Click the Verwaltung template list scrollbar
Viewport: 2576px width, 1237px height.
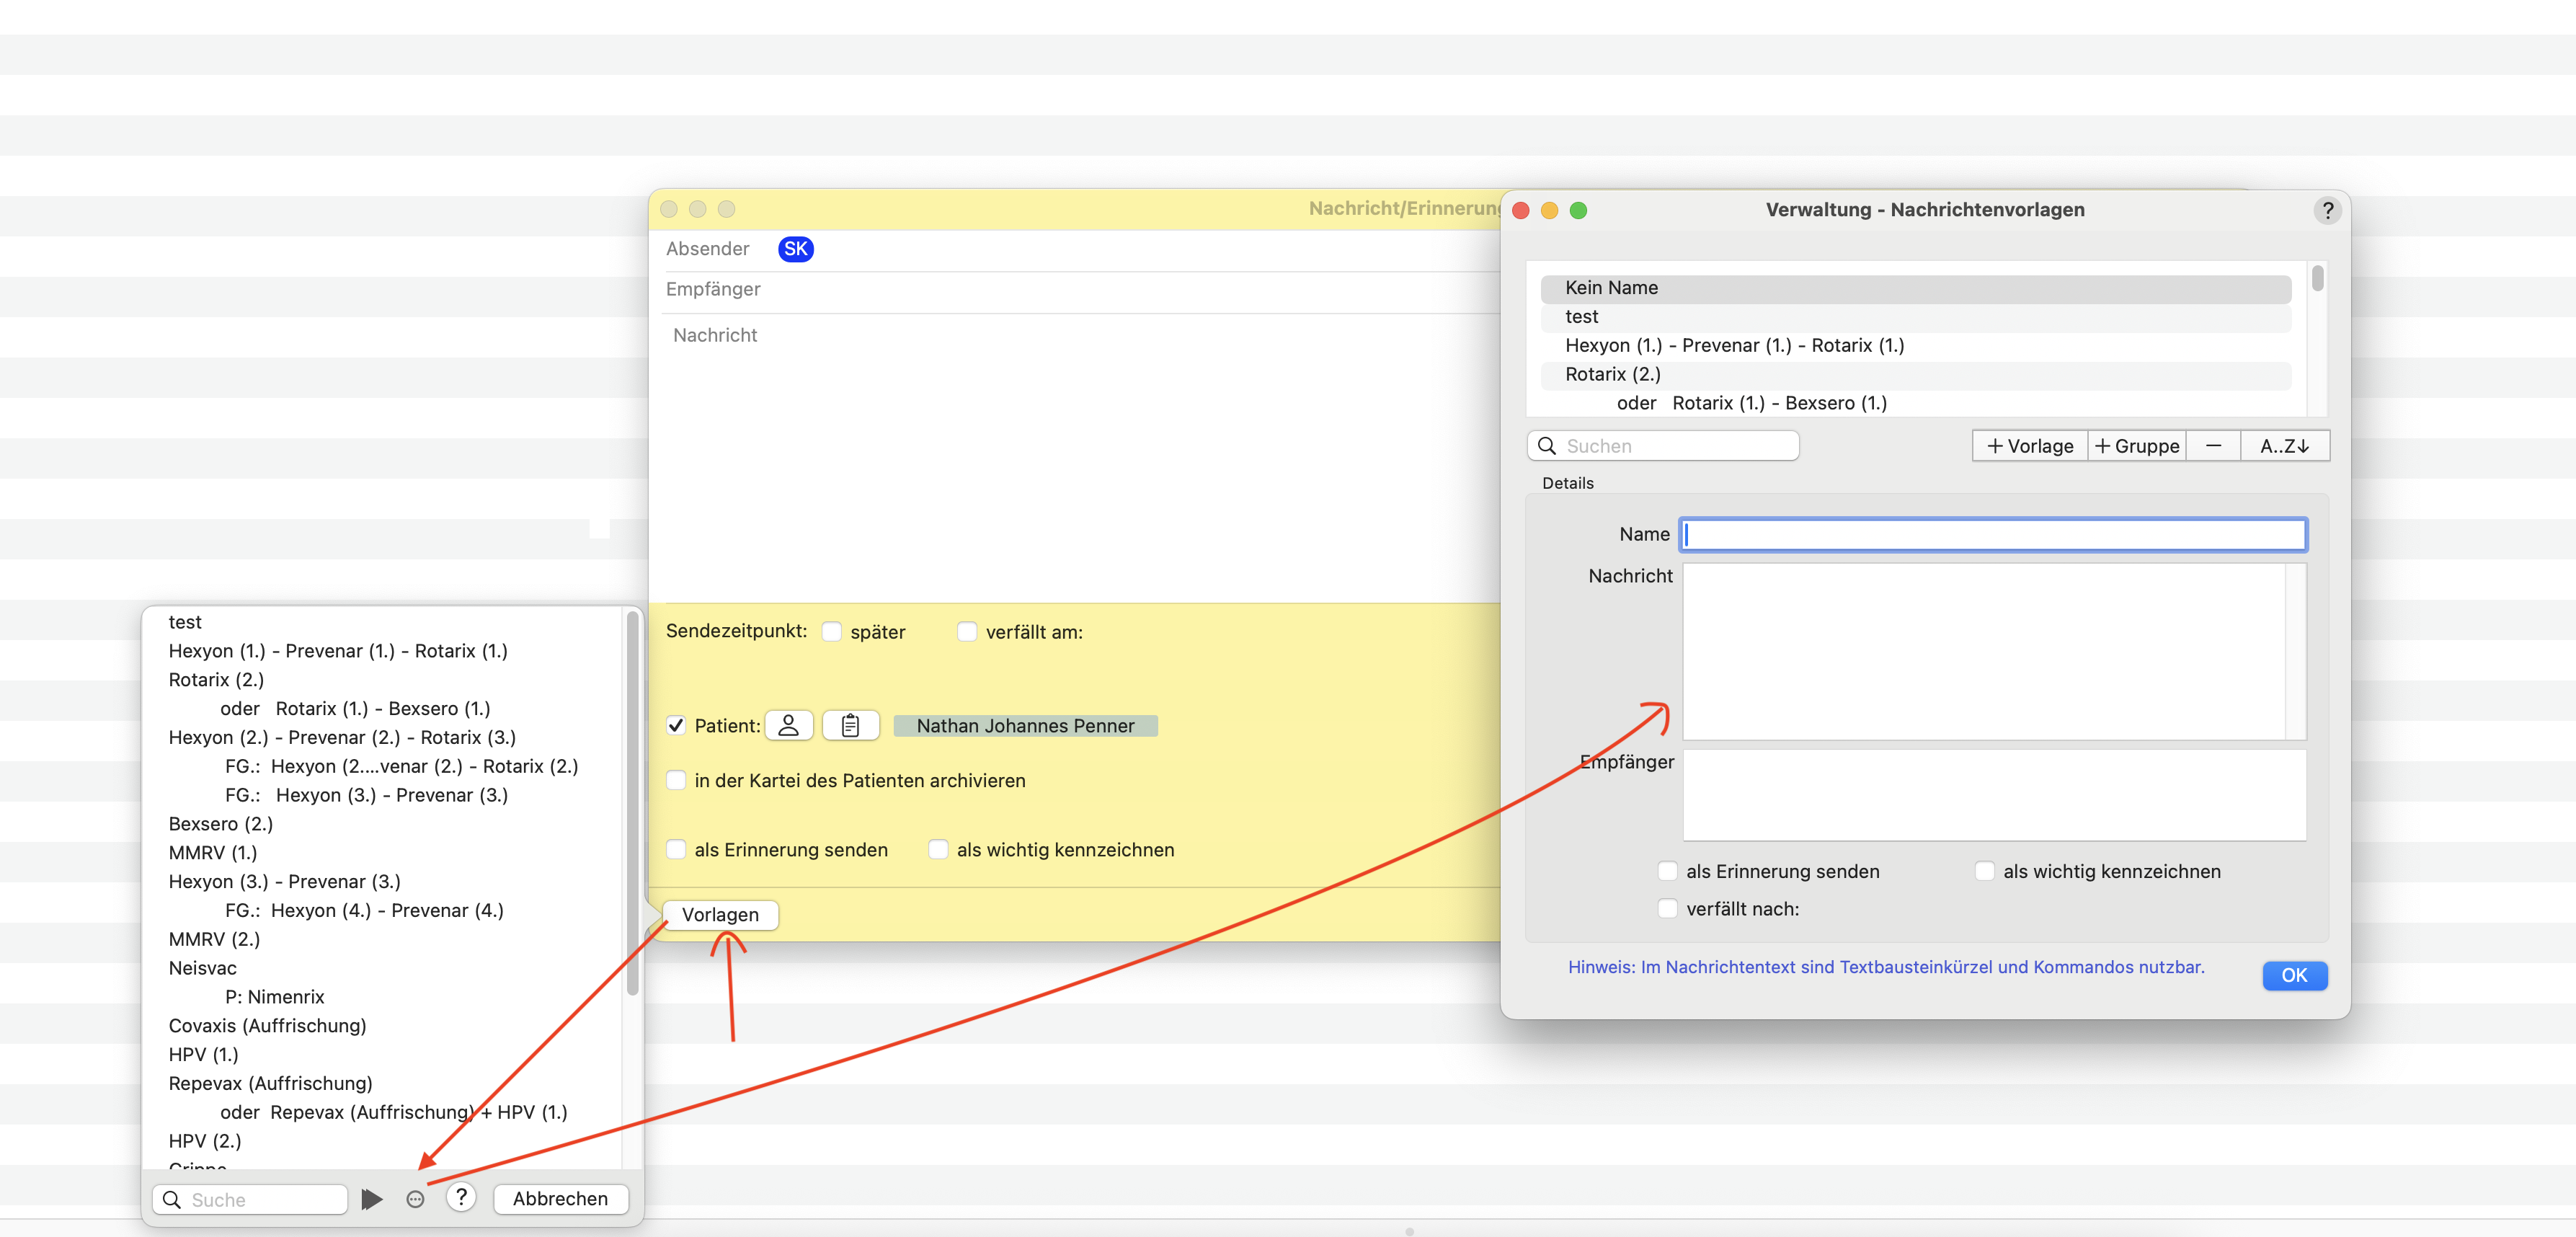2317,338
